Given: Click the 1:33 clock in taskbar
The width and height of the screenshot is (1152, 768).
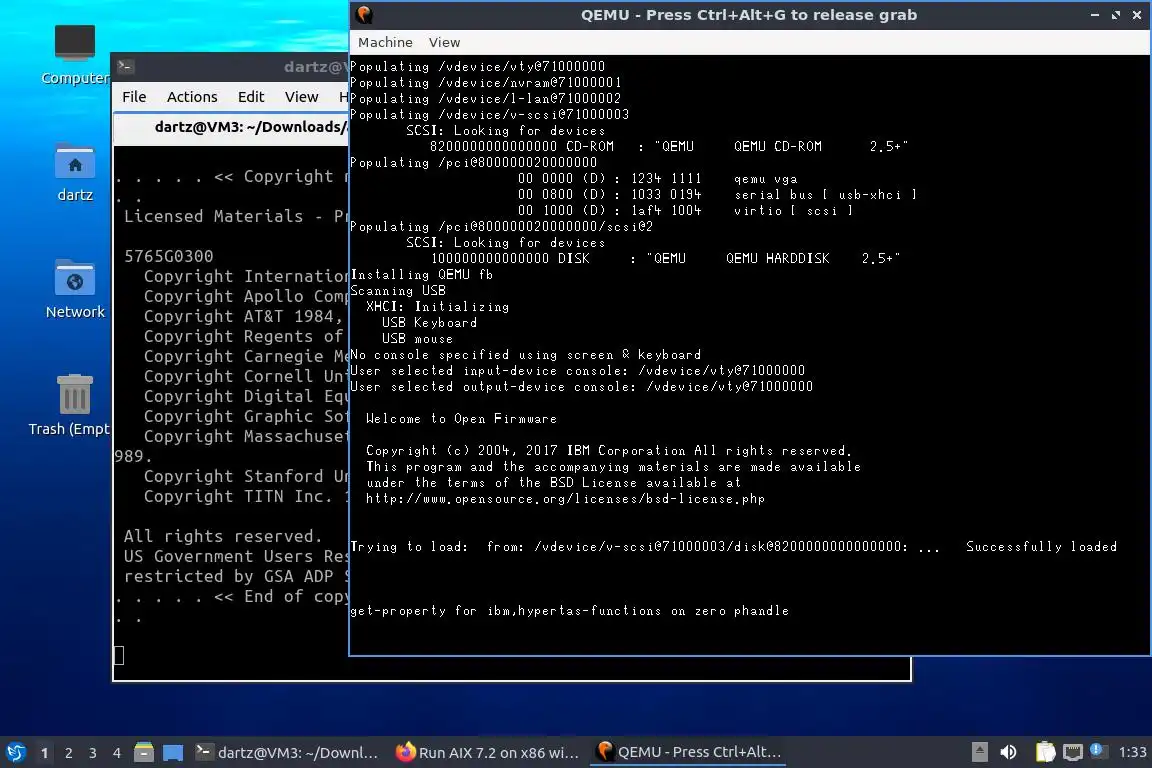Looking at the screenshot, I should (1132, 752).
